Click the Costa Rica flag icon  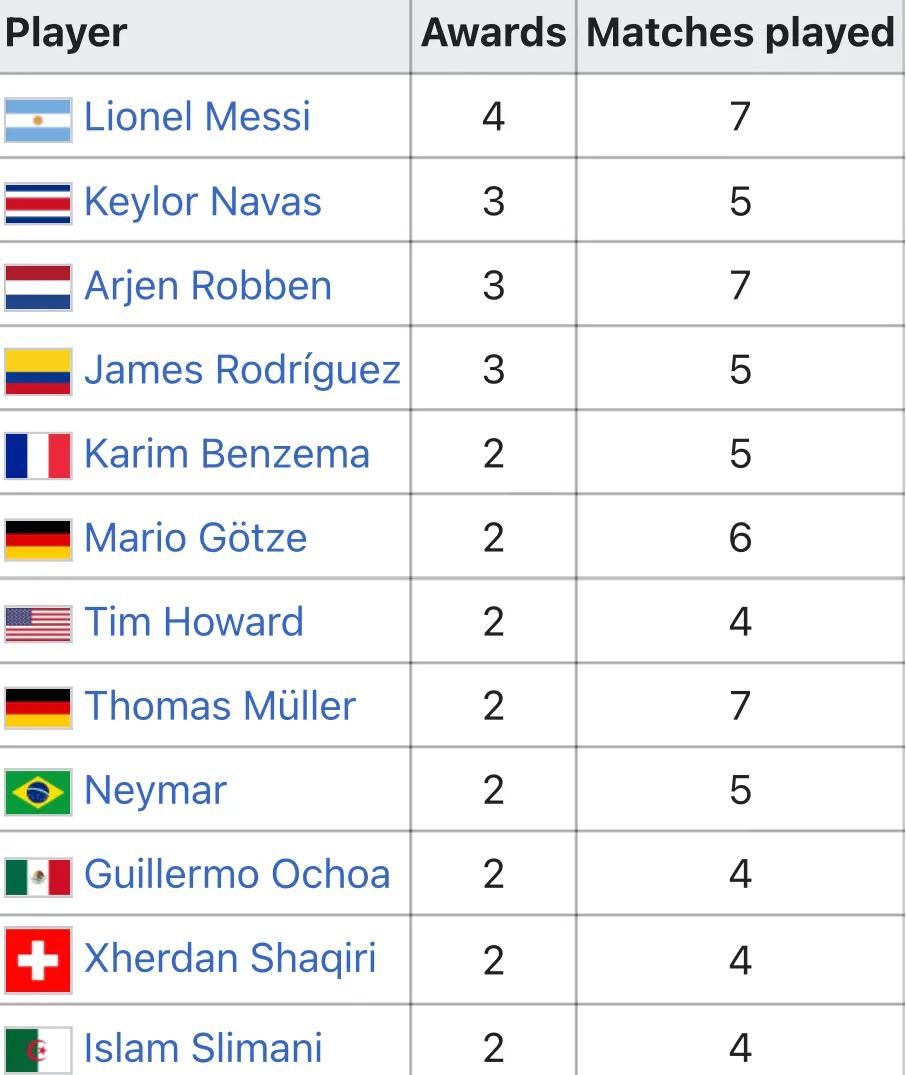[38, 204]
